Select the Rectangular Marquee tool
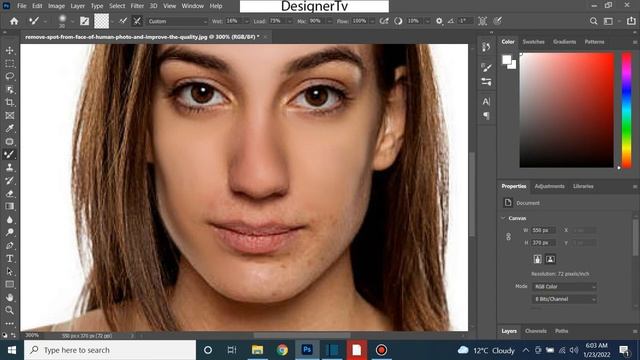Screen dimensions: 640x360 coord(9,63)
